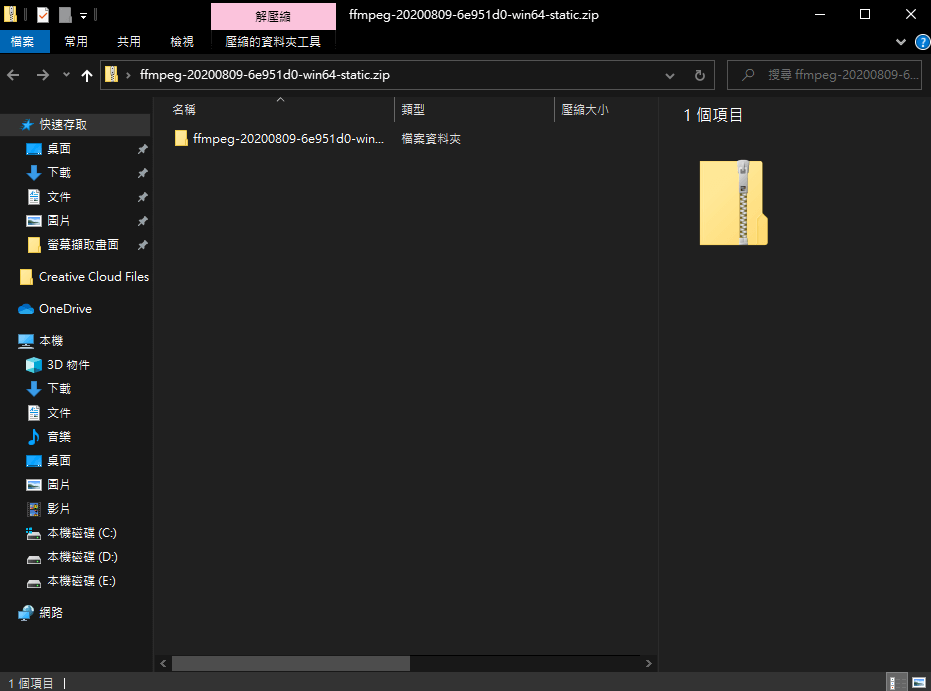Click the ffmpeg zip path in address bar

pos(265,75)
